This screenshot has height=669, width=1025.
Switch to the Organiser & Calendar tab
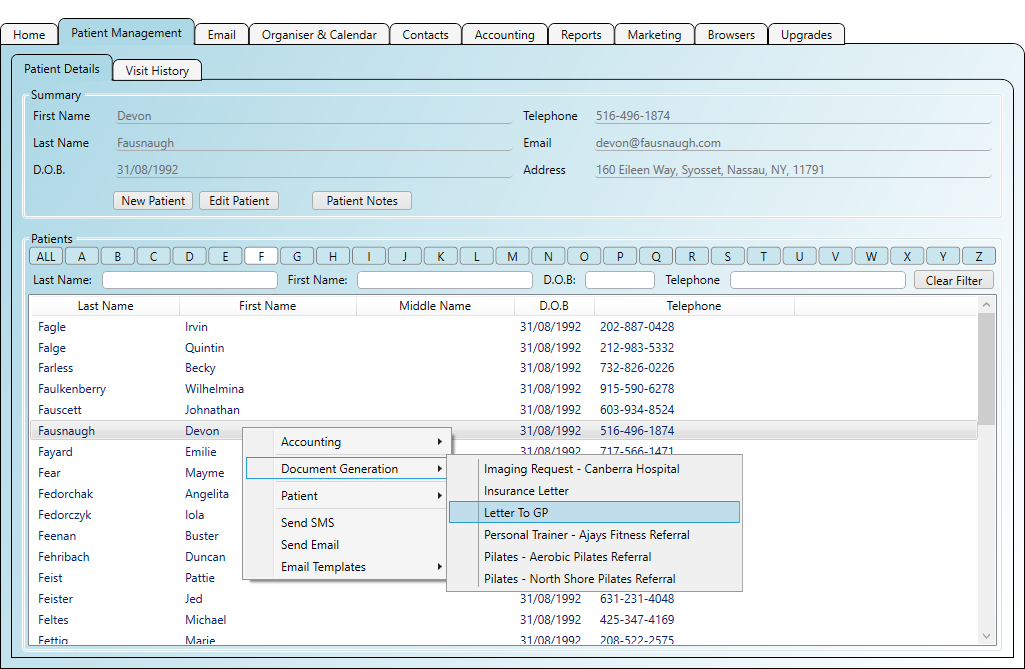[x=319, y=33]
